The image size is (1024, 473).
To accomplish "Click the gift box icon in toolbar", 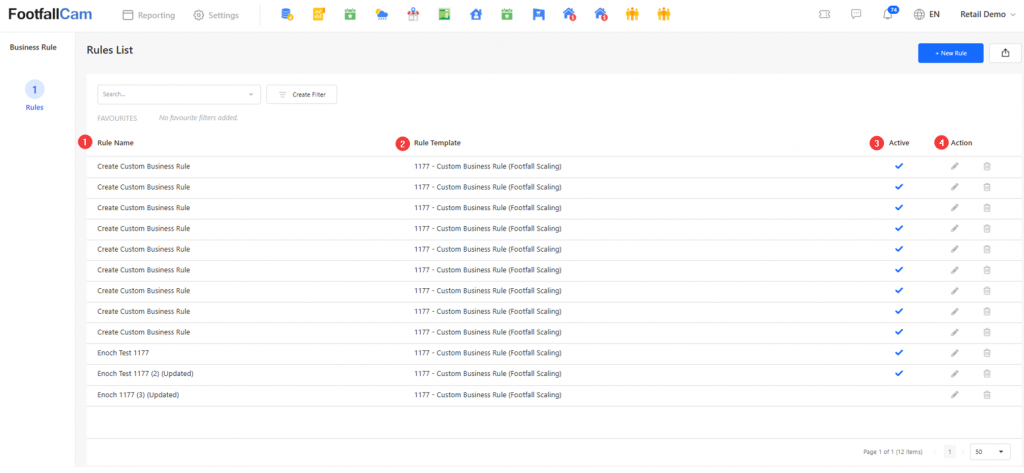I will (x=413, y=15).
